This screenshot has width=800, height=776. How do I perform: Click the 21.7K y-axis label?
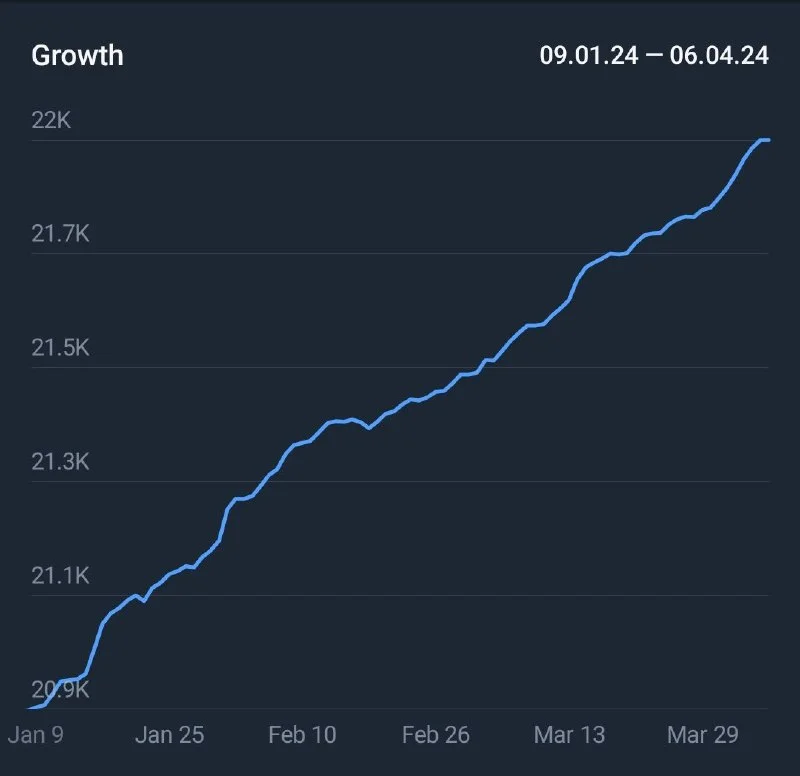[60, 234]
